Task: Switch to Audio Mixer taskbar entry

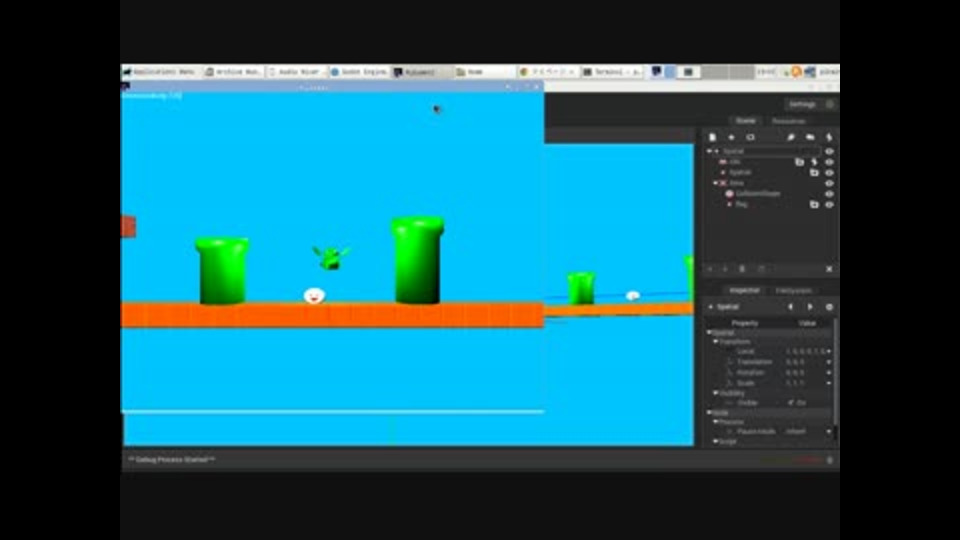Action: (x=298, y=72)
